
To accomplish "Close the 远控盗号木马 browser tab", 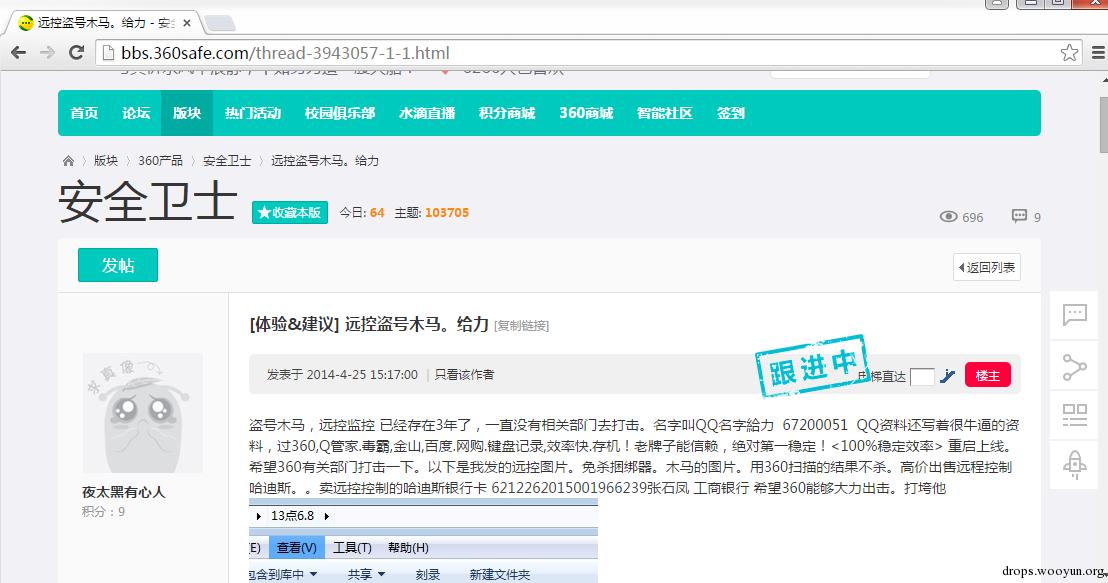I will [187, 23].
